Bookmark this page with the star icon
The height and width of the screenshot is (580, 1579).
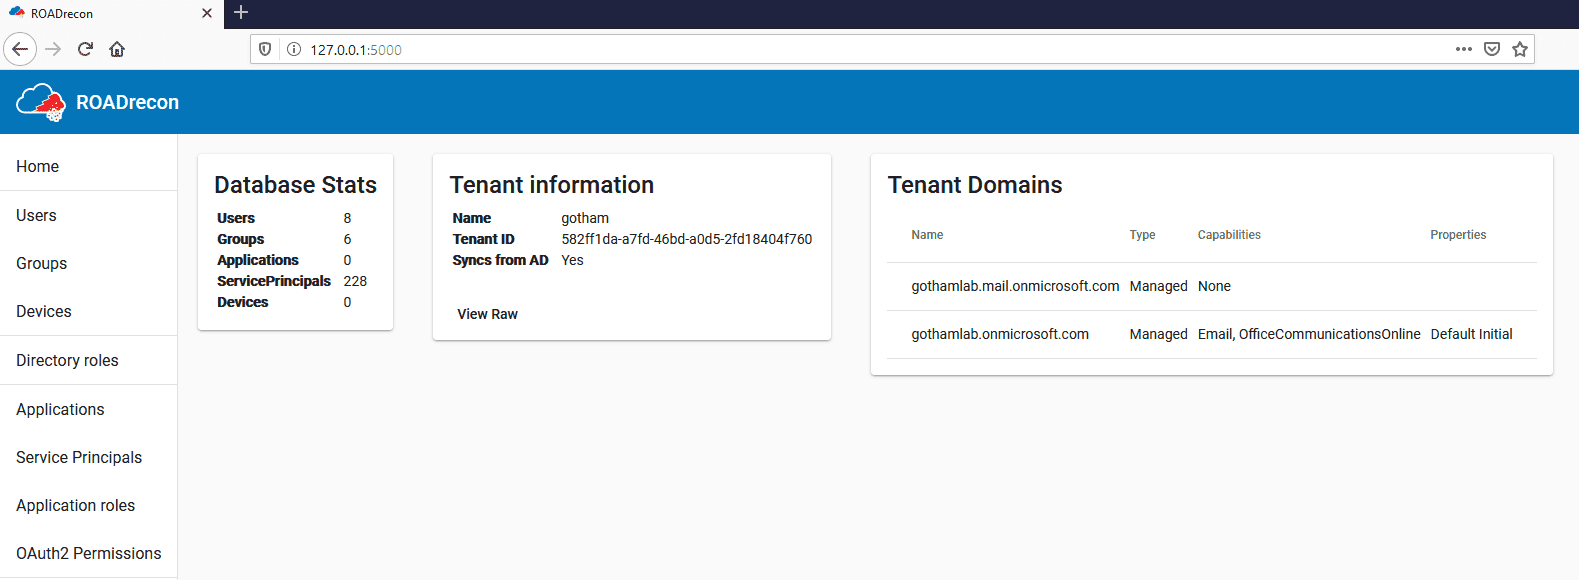click(1520, 49)
